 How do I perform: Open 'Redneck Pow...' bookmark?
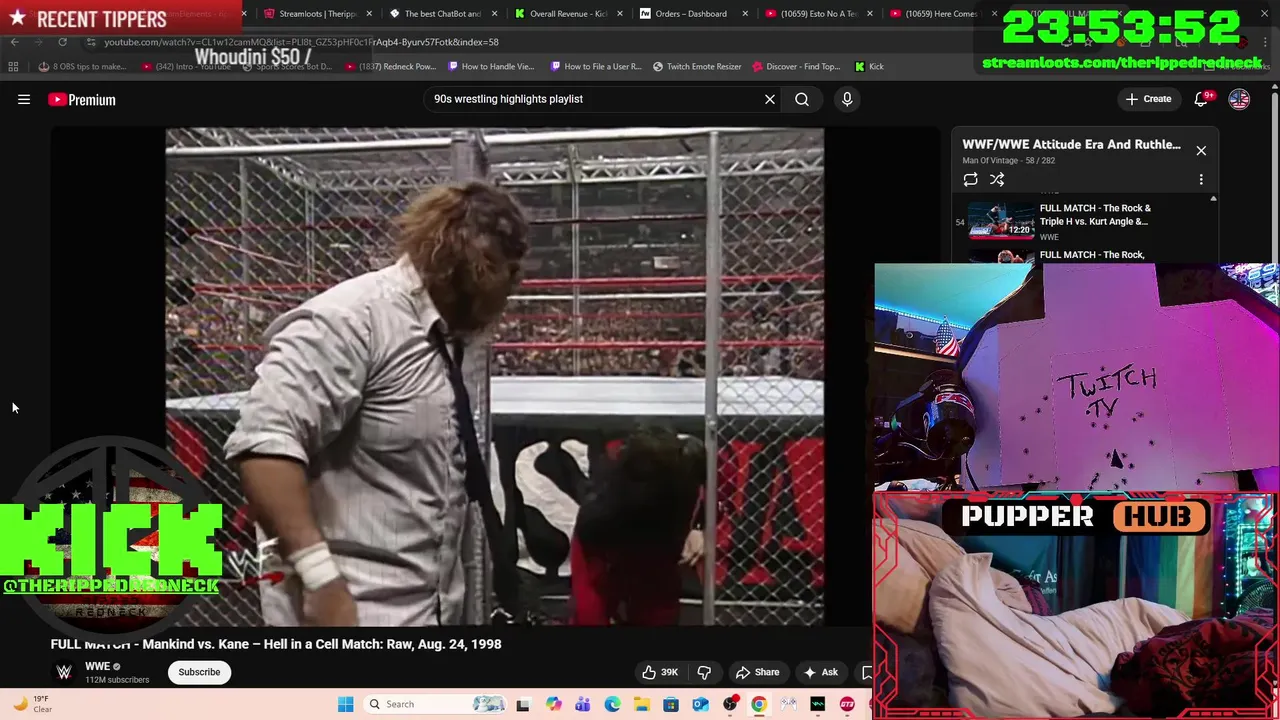tap(392, 66)
